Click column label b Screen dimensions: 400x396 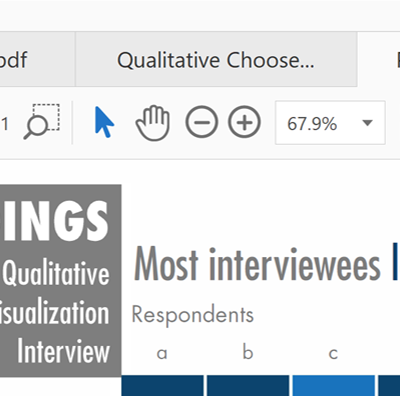(248, 351)
